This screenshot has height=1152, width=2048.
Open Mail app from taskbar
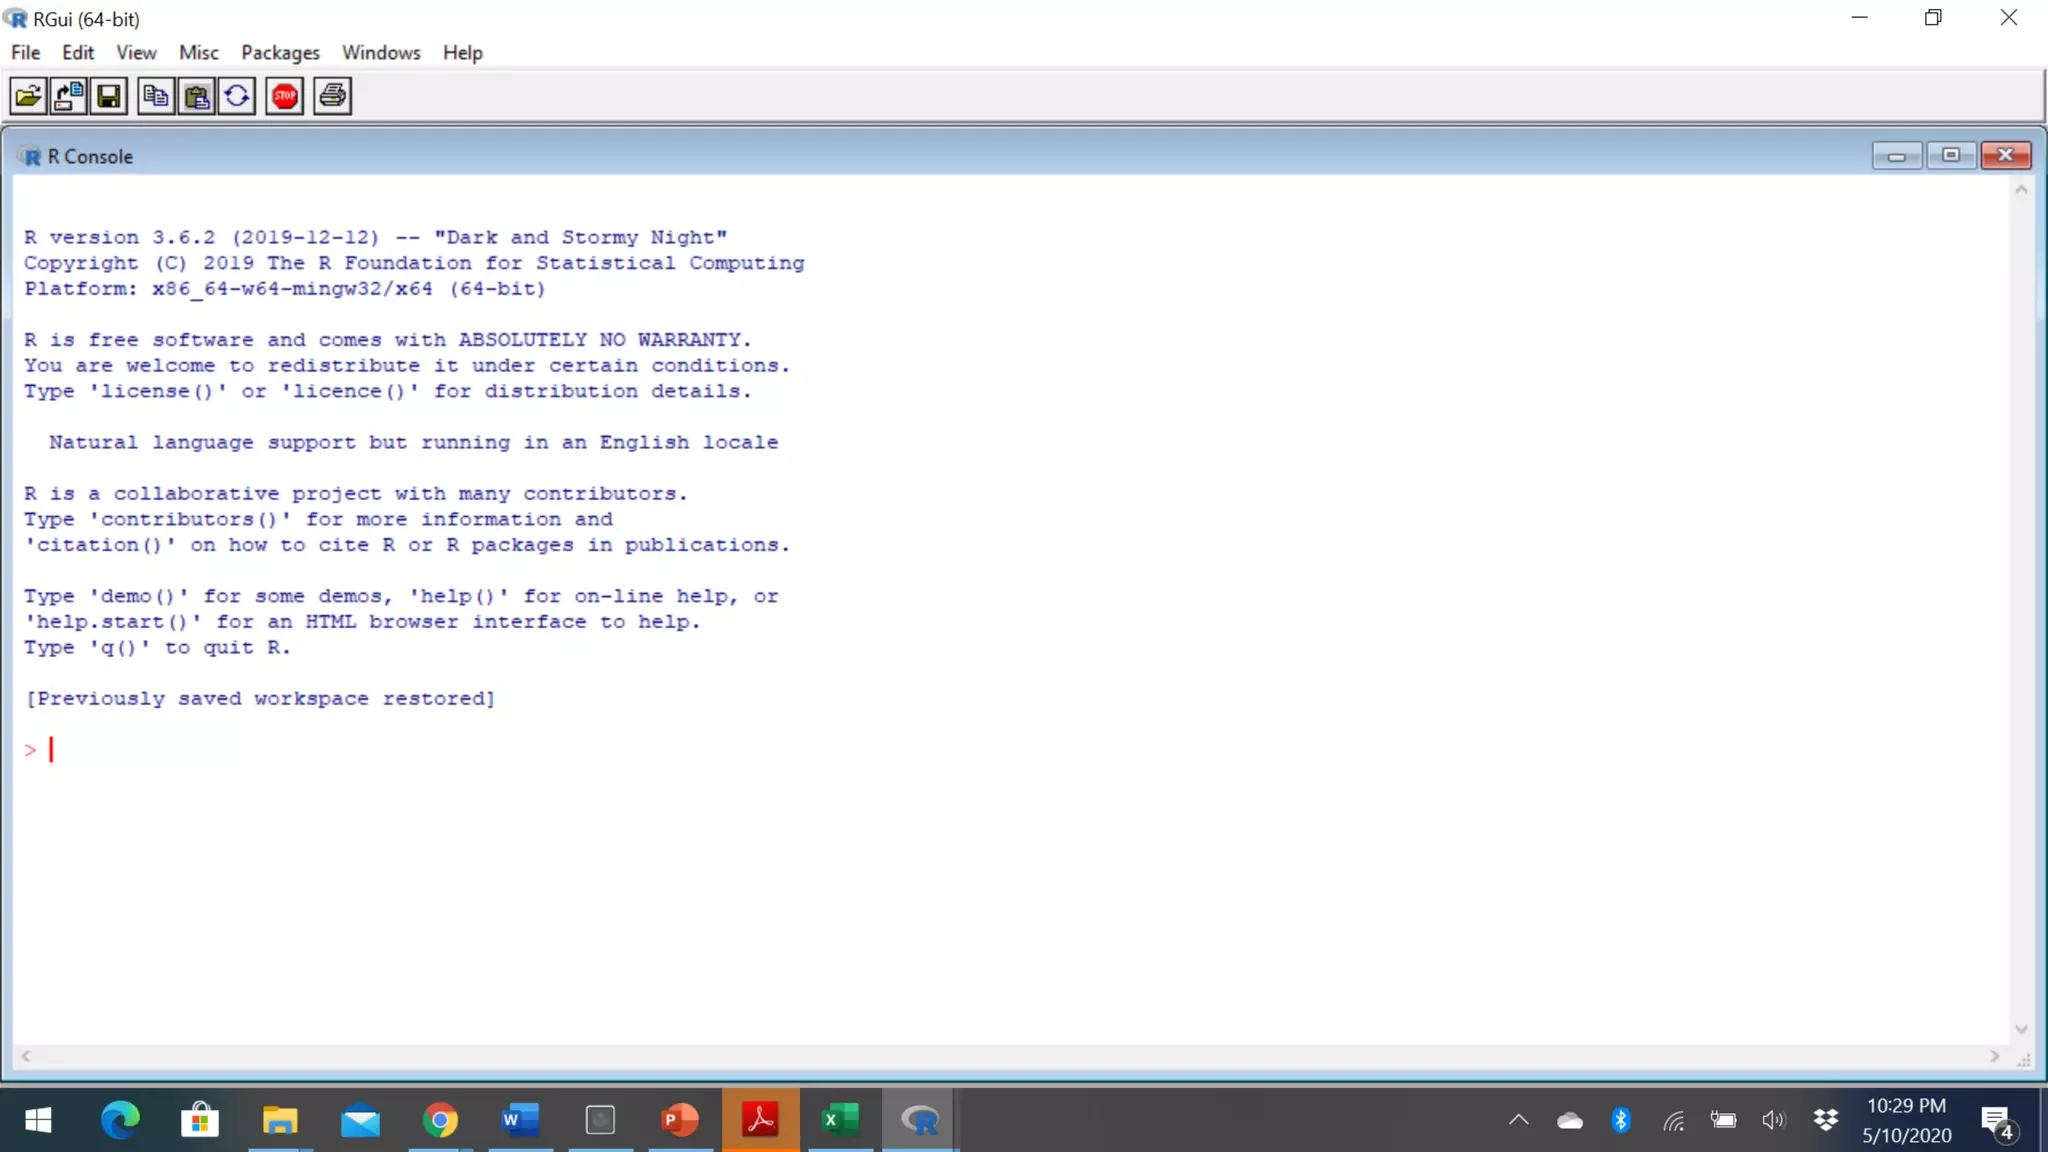(x=360, y=1120)
